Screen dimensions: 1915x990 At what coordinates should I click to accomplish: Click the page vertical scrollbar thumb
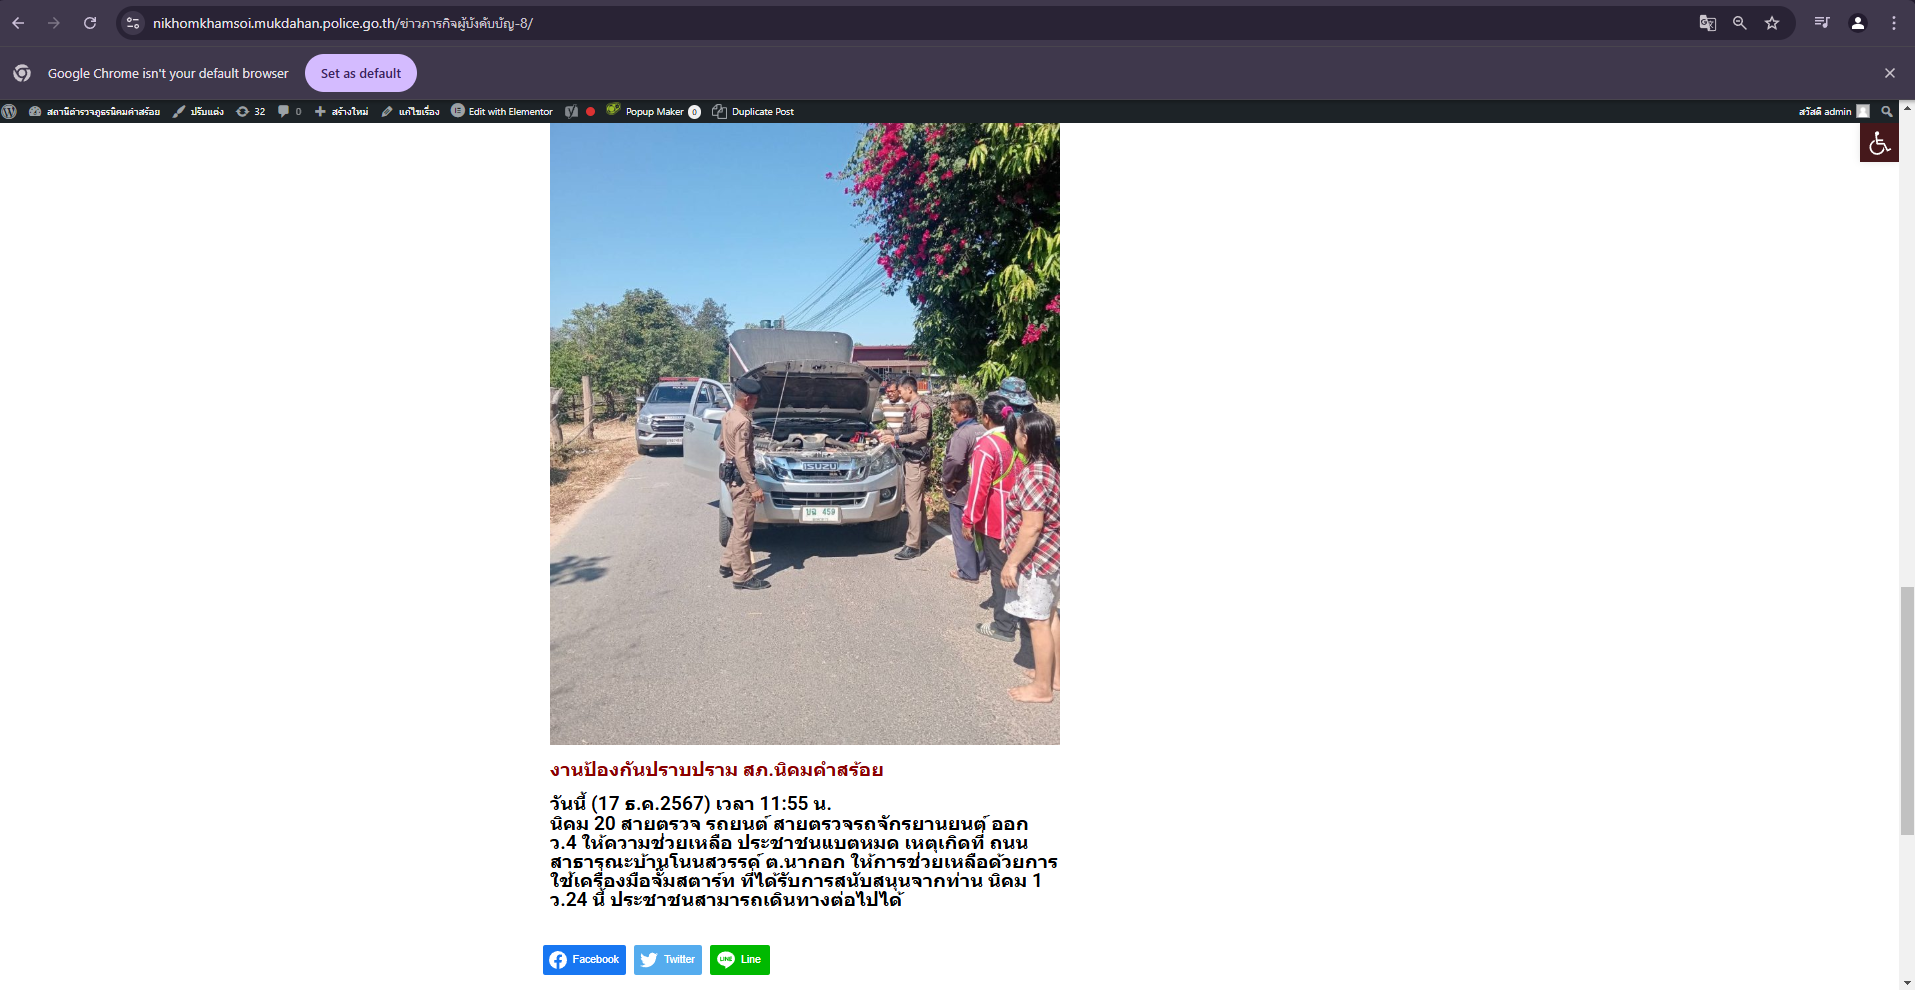tap(1907, 711)
